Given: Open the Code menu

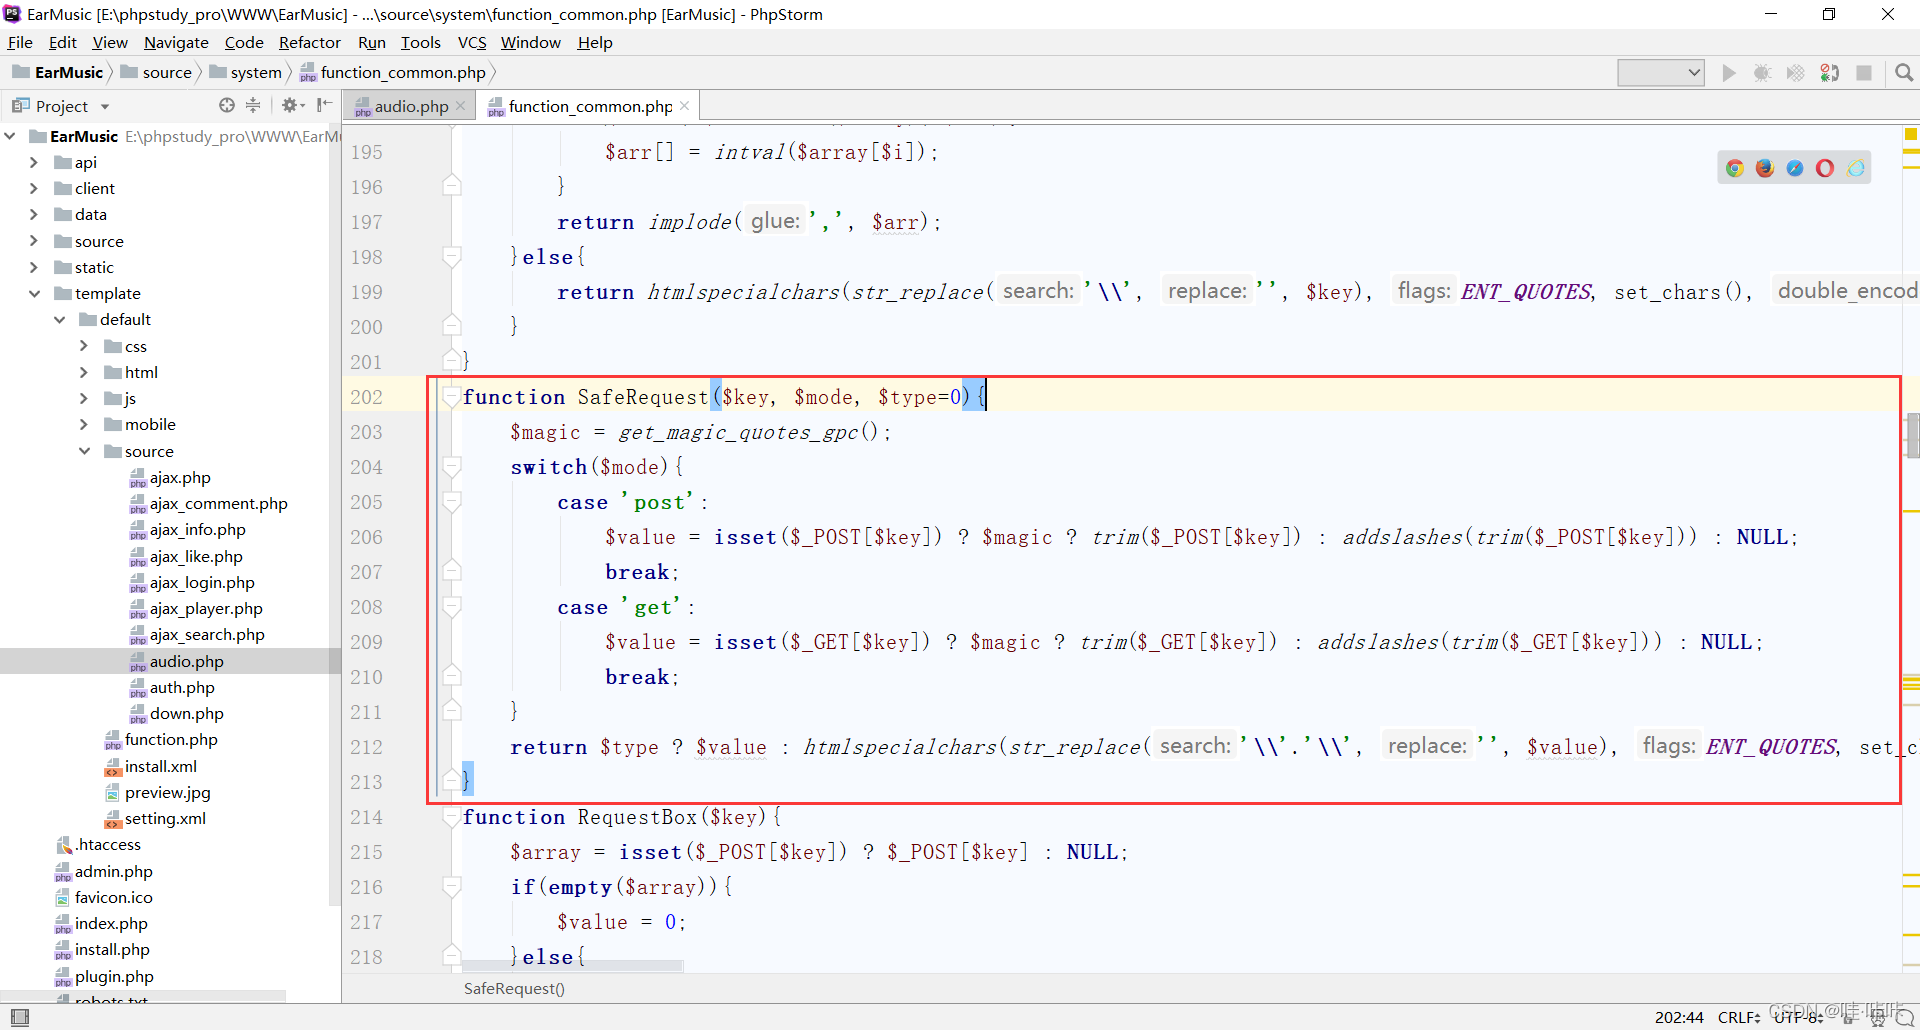Looking at the screenshot, I should click(244, 42).
